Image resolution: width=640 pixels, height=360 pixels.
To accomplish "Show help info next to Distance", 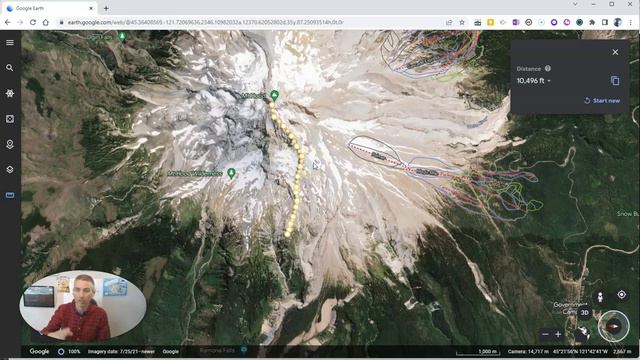I will [548, 69].
